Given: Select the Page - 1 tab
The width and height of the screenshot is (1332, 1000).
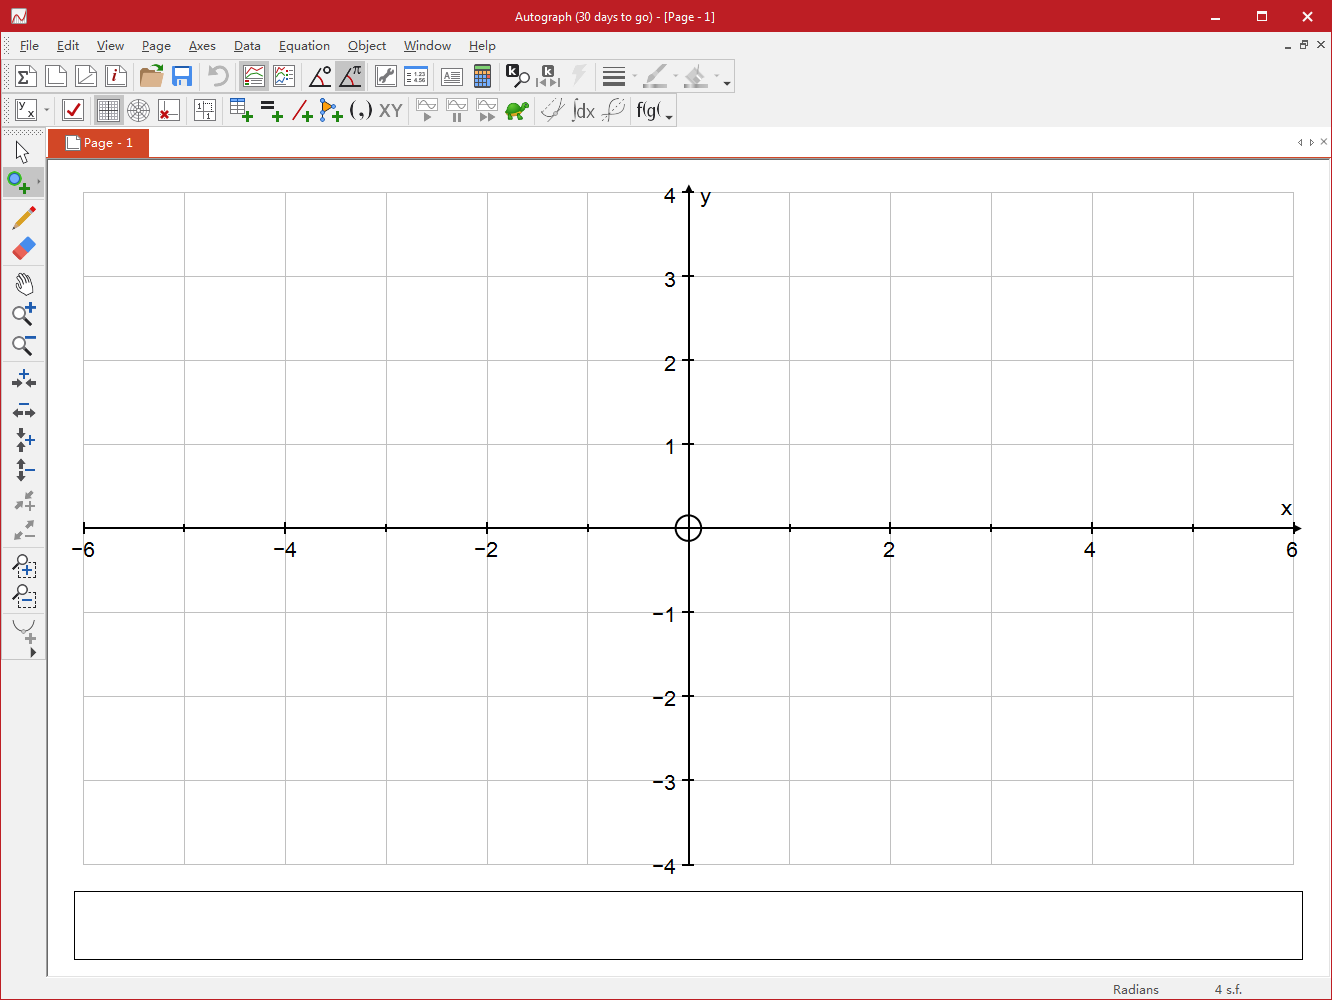Looking at the screenshot, I should [x=98, y=143].
